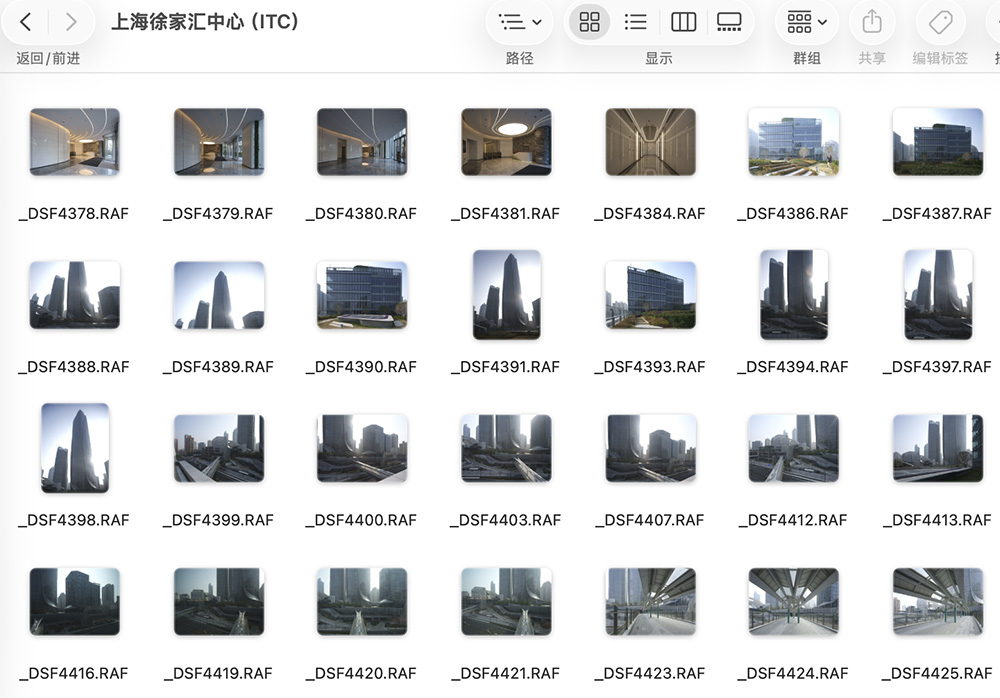Select thumbnail of _DSF4386.RAF

click(794, 142)
